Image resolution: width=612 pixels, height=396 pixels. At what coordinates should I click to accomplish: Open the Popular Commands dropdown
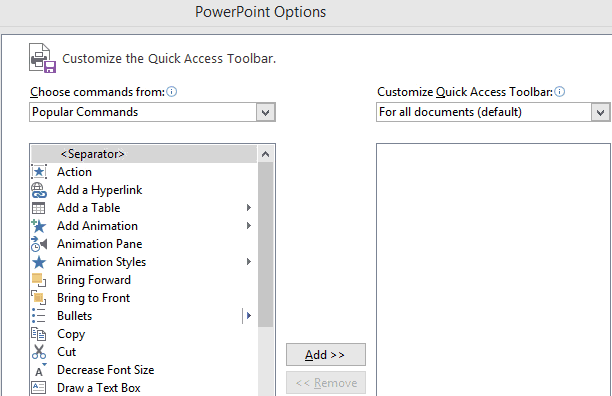coord(152,112)
